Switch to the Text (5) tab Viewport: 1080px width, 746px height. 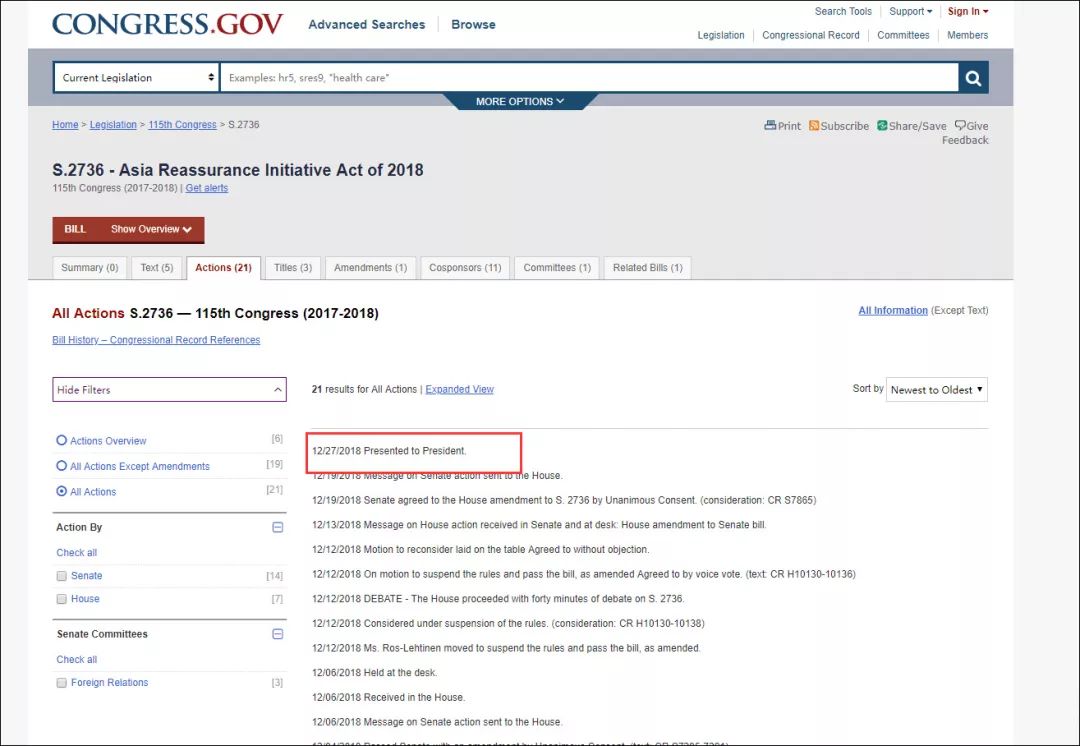[157, 268]
